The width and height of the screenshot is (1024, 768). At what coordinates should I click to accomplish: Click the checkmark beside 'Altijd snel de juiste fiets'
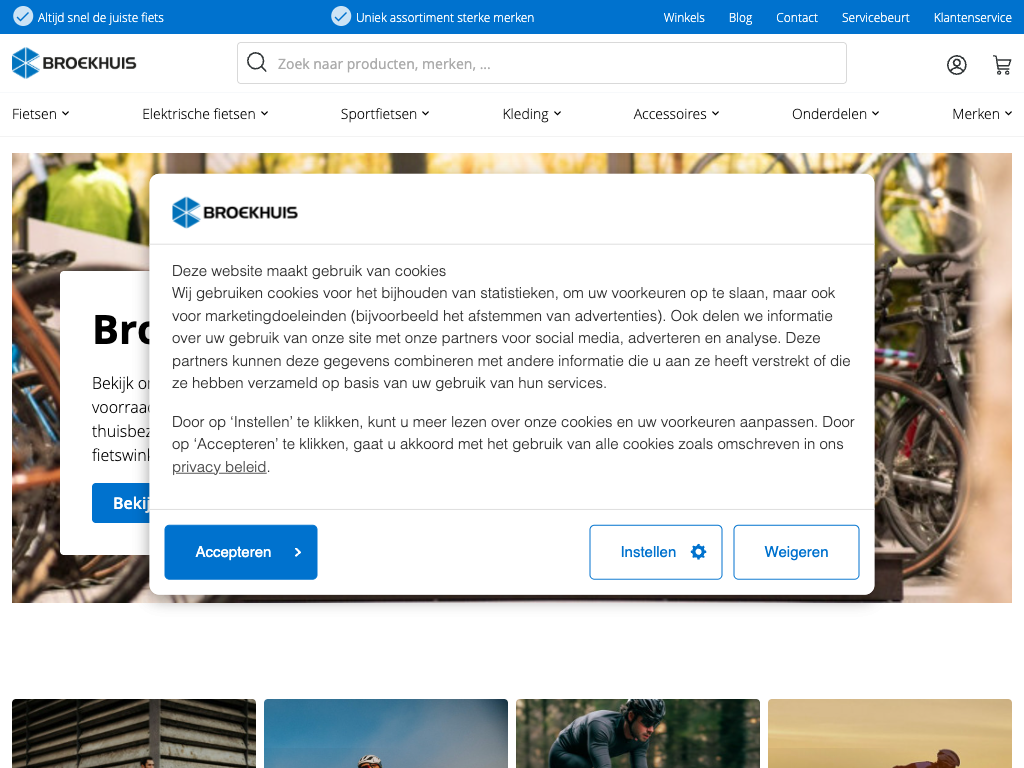pyautogui.click(x=22, y=17)
